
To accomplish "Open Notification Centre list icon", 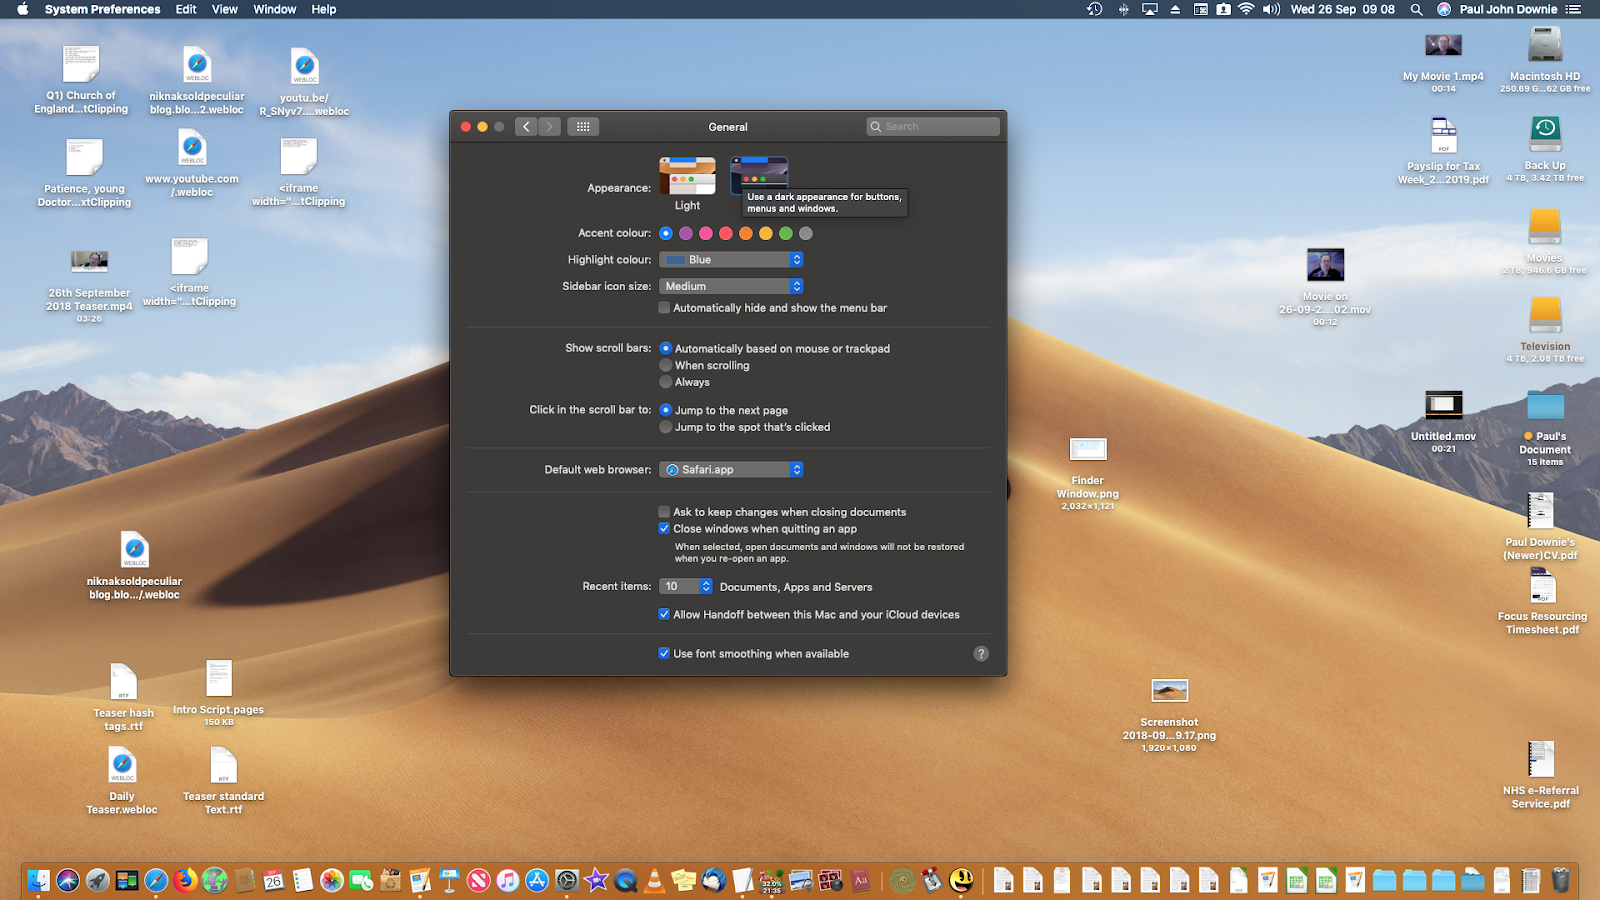I will 1573,9.
